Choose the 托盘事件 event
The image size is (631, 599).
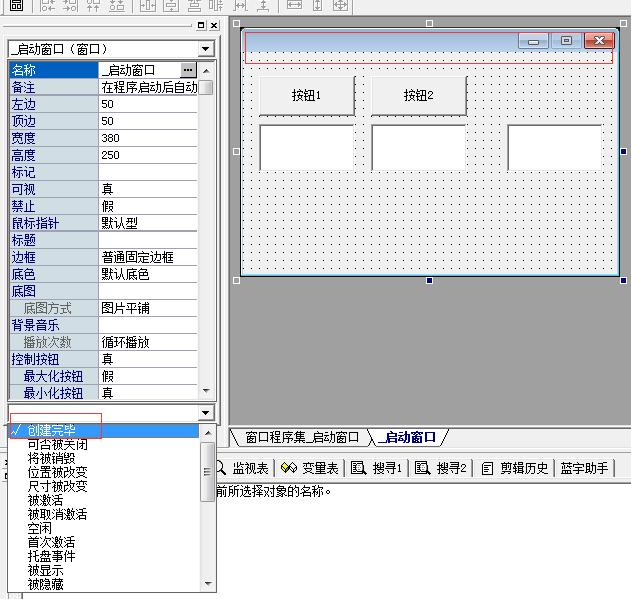pyautogui.click(x=104, y=556)
